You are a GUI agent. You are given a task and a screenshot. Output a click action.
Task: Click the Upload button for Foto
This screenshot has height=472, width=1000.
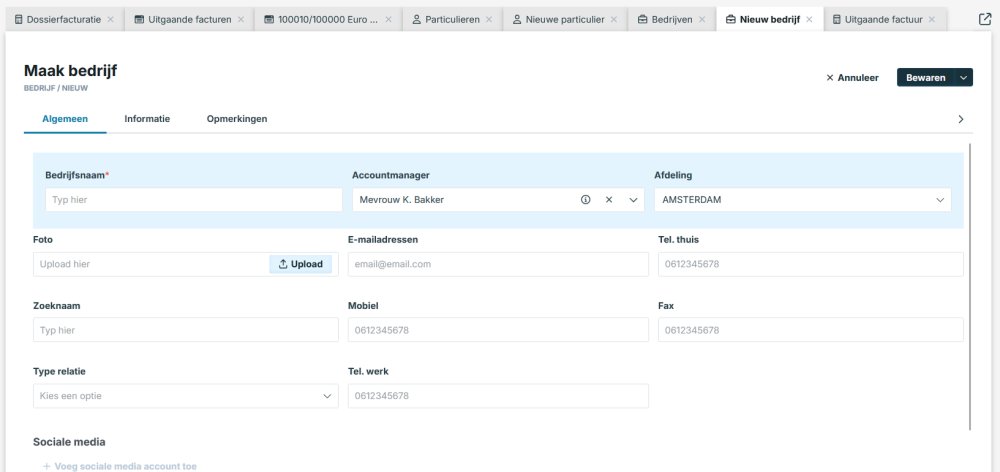[x=300, y=264]
